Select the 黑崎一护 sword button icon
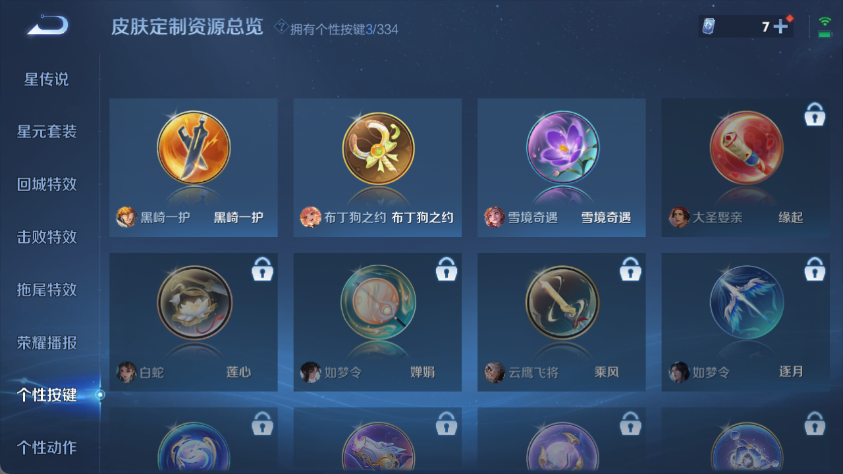843x474 pixels. [194, 147]
